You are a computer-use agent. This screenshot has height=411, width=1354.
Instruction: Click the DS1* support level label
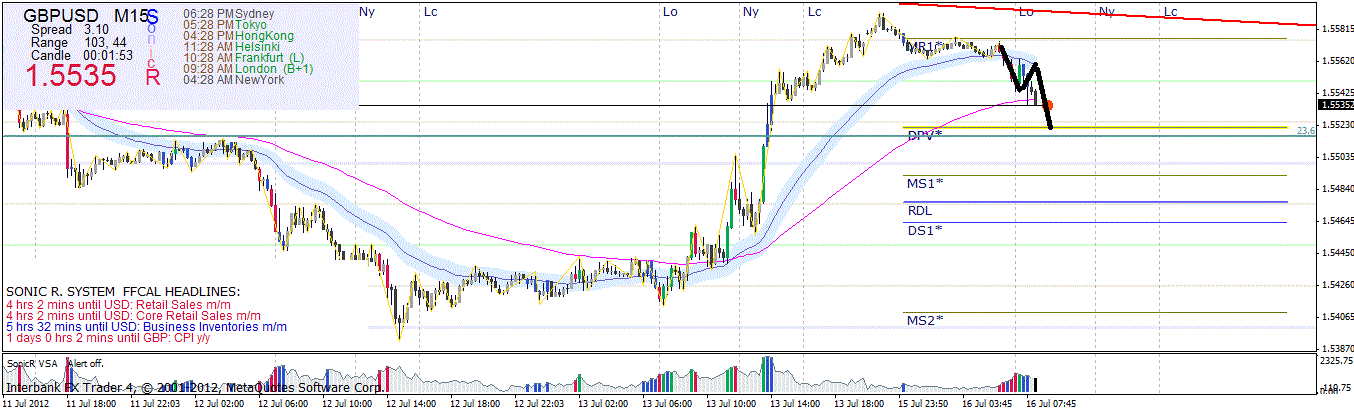point(925,230)
